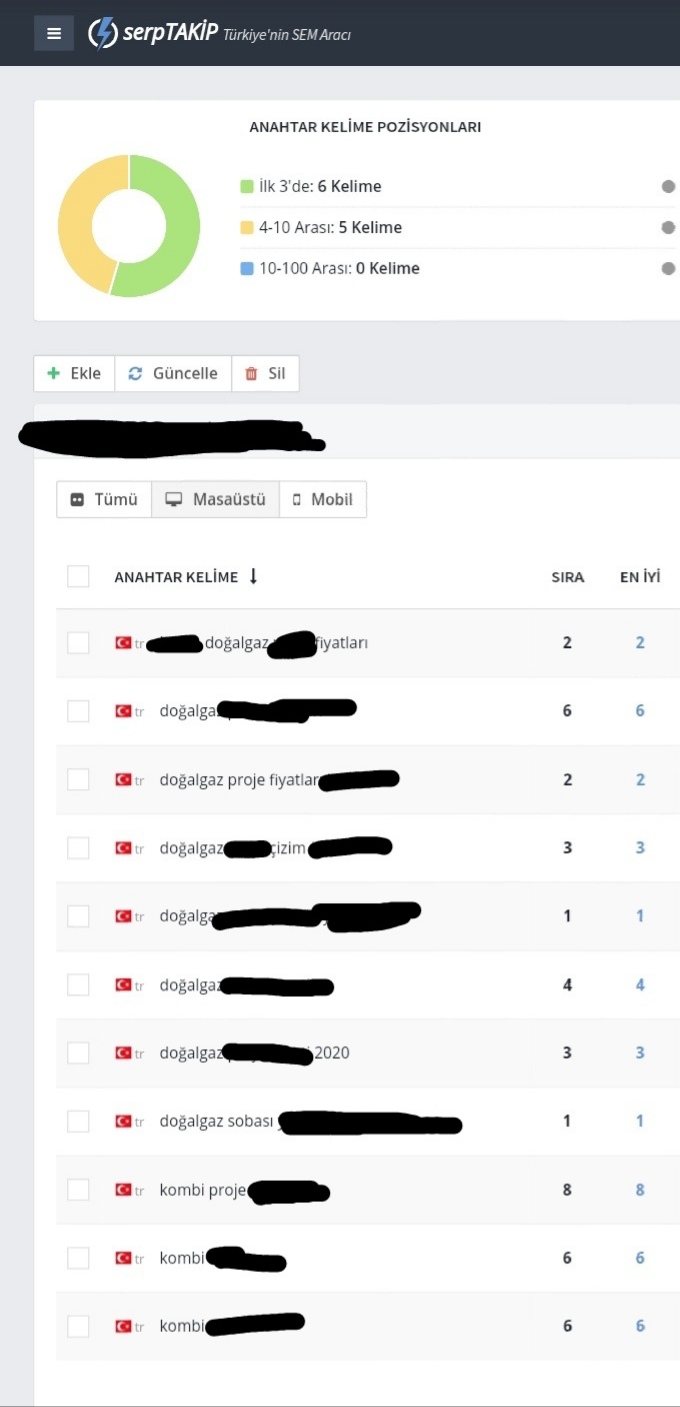
Task: Click gray dot beside 10-100 Arası legend
Action: coord(668,268)
